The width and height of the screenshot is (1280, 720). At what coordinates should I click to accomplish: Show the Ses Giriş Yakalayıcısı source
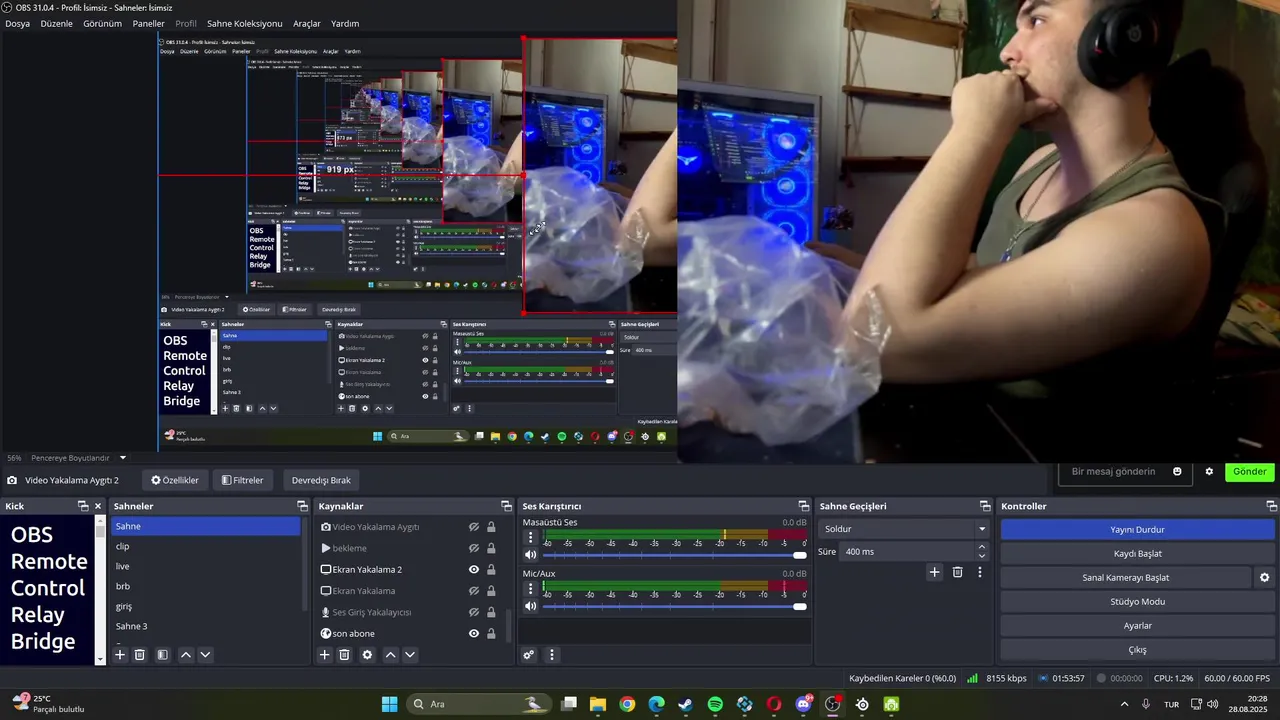pyautogui.click(x=474, y=612)
